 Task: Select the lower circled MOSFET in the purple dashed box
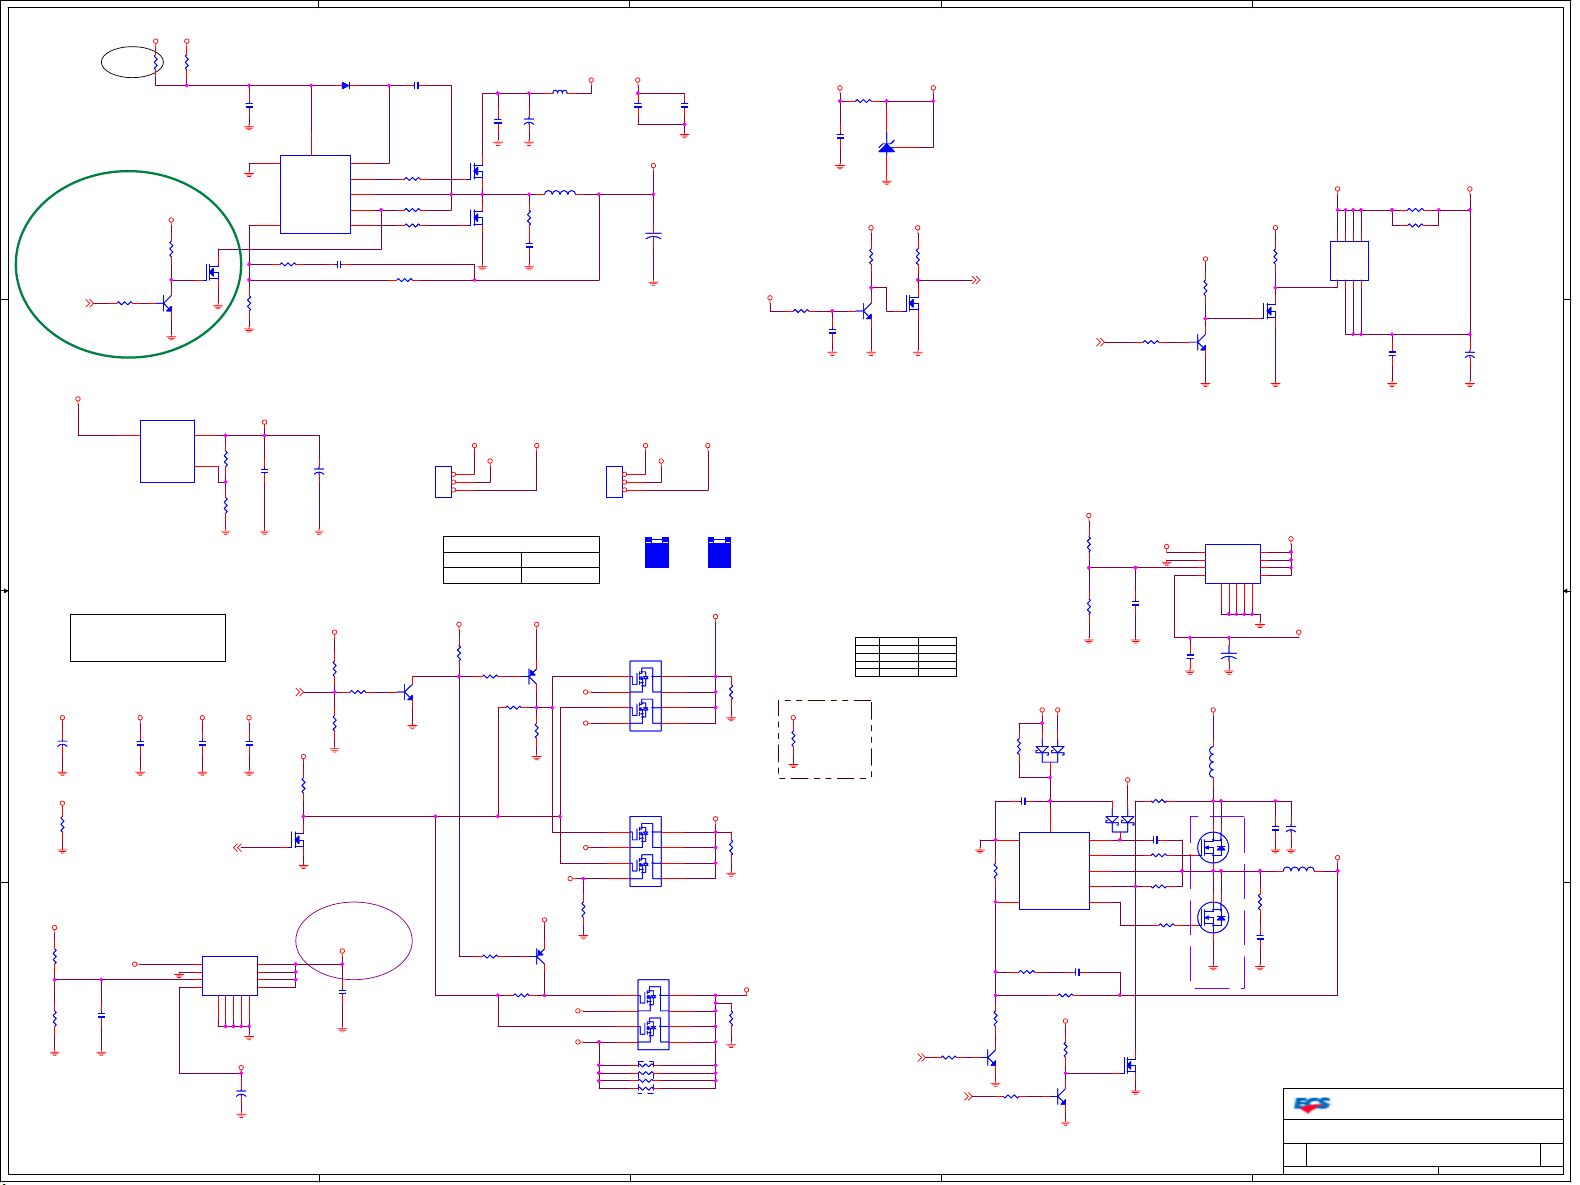1213,917
